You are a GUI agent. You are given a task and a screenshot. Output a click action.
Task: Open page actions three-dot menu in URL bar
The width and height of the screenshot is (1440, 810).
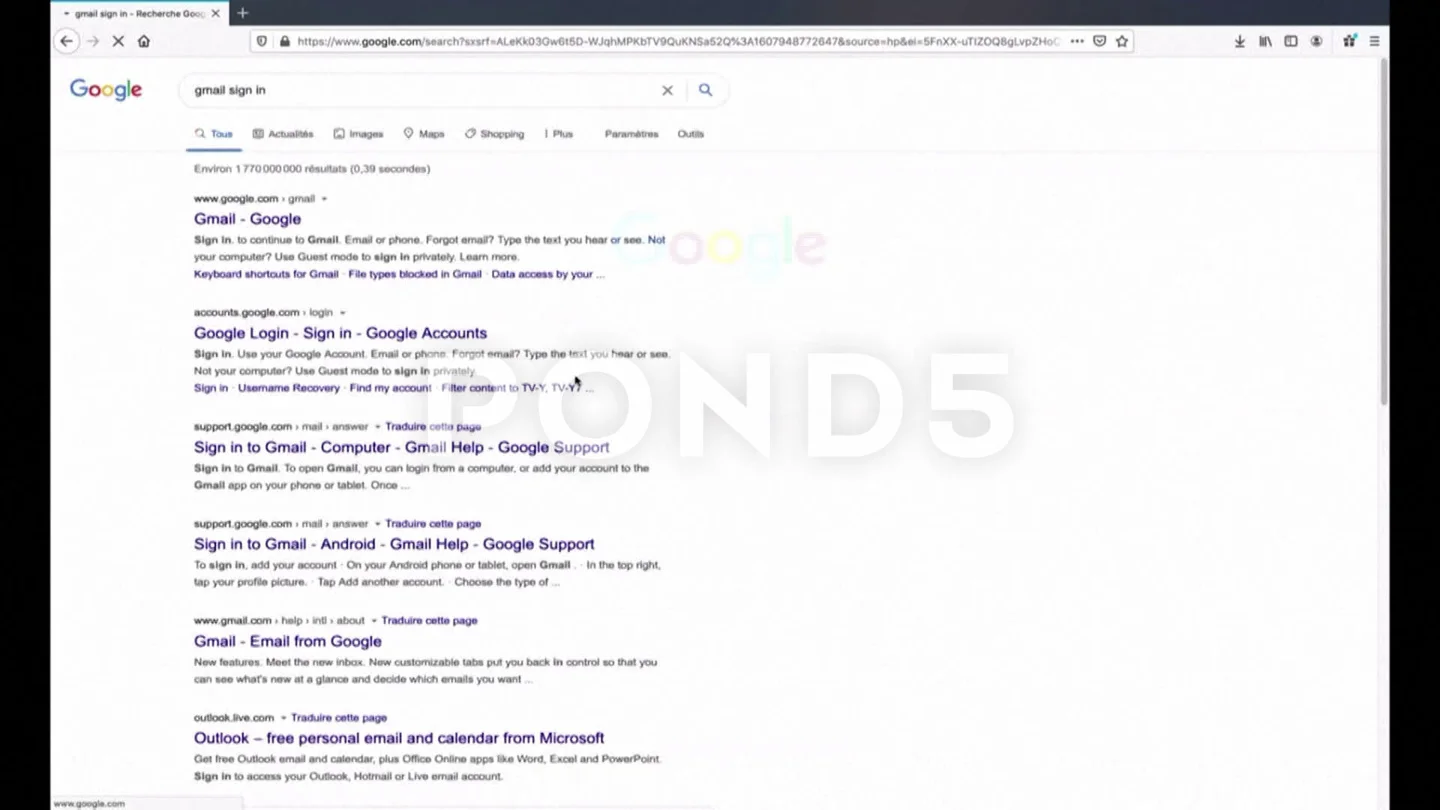point(1076,41)
